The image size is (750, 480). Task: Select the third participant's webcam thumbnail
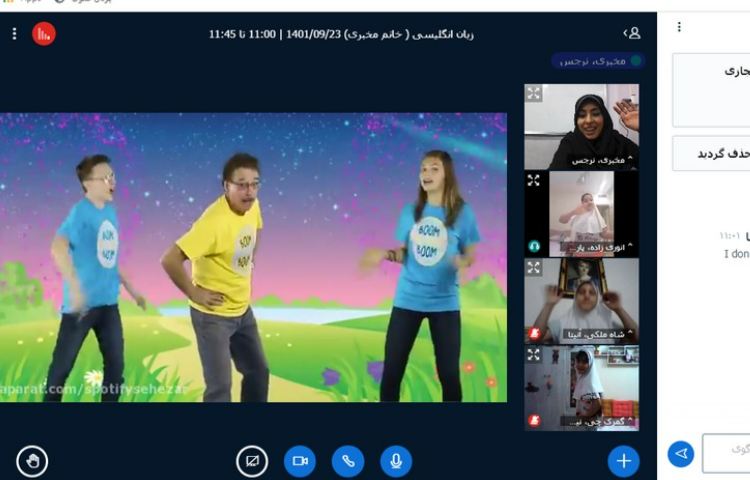581,298
